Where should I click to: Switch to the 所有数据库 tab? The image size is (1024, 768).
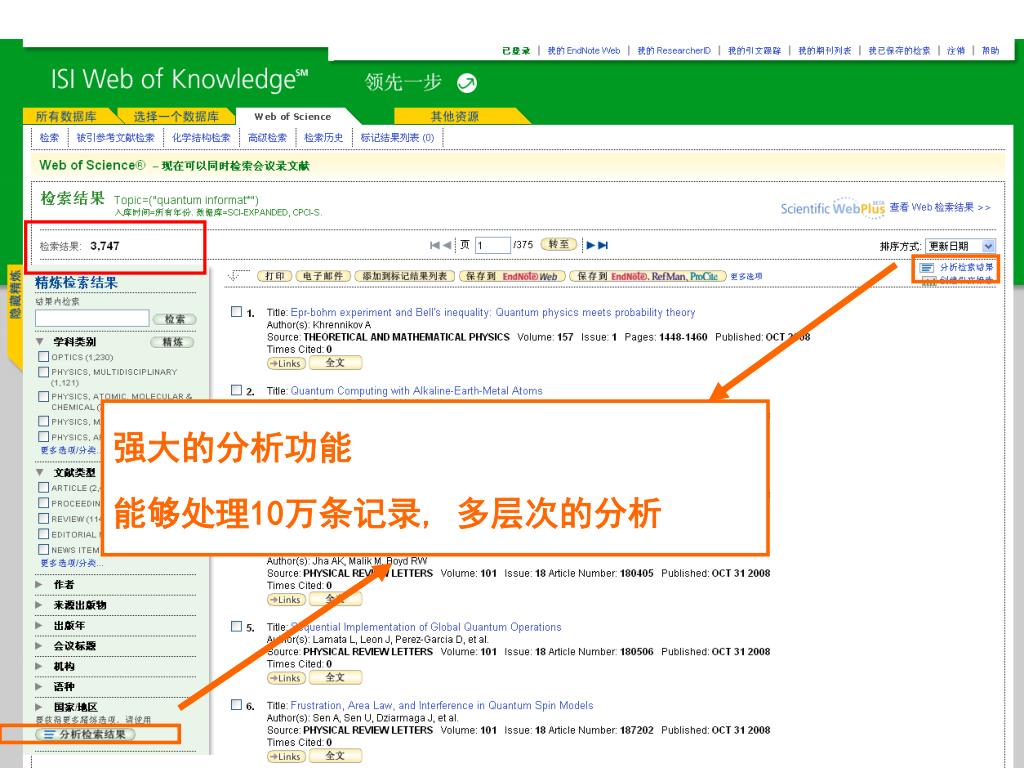click(66, 116)
